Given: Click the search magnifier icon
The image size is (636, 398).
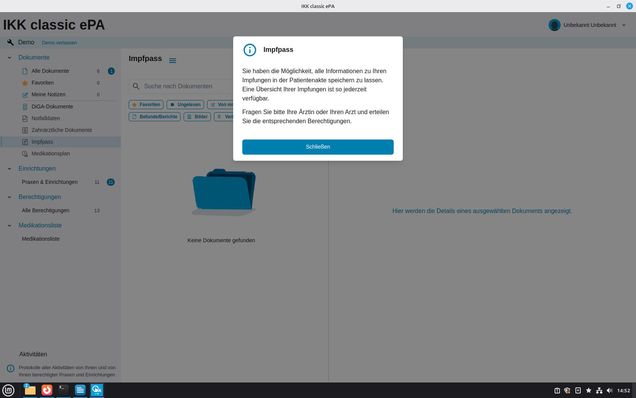Looking at the screenshot, I should pos(136,86).
